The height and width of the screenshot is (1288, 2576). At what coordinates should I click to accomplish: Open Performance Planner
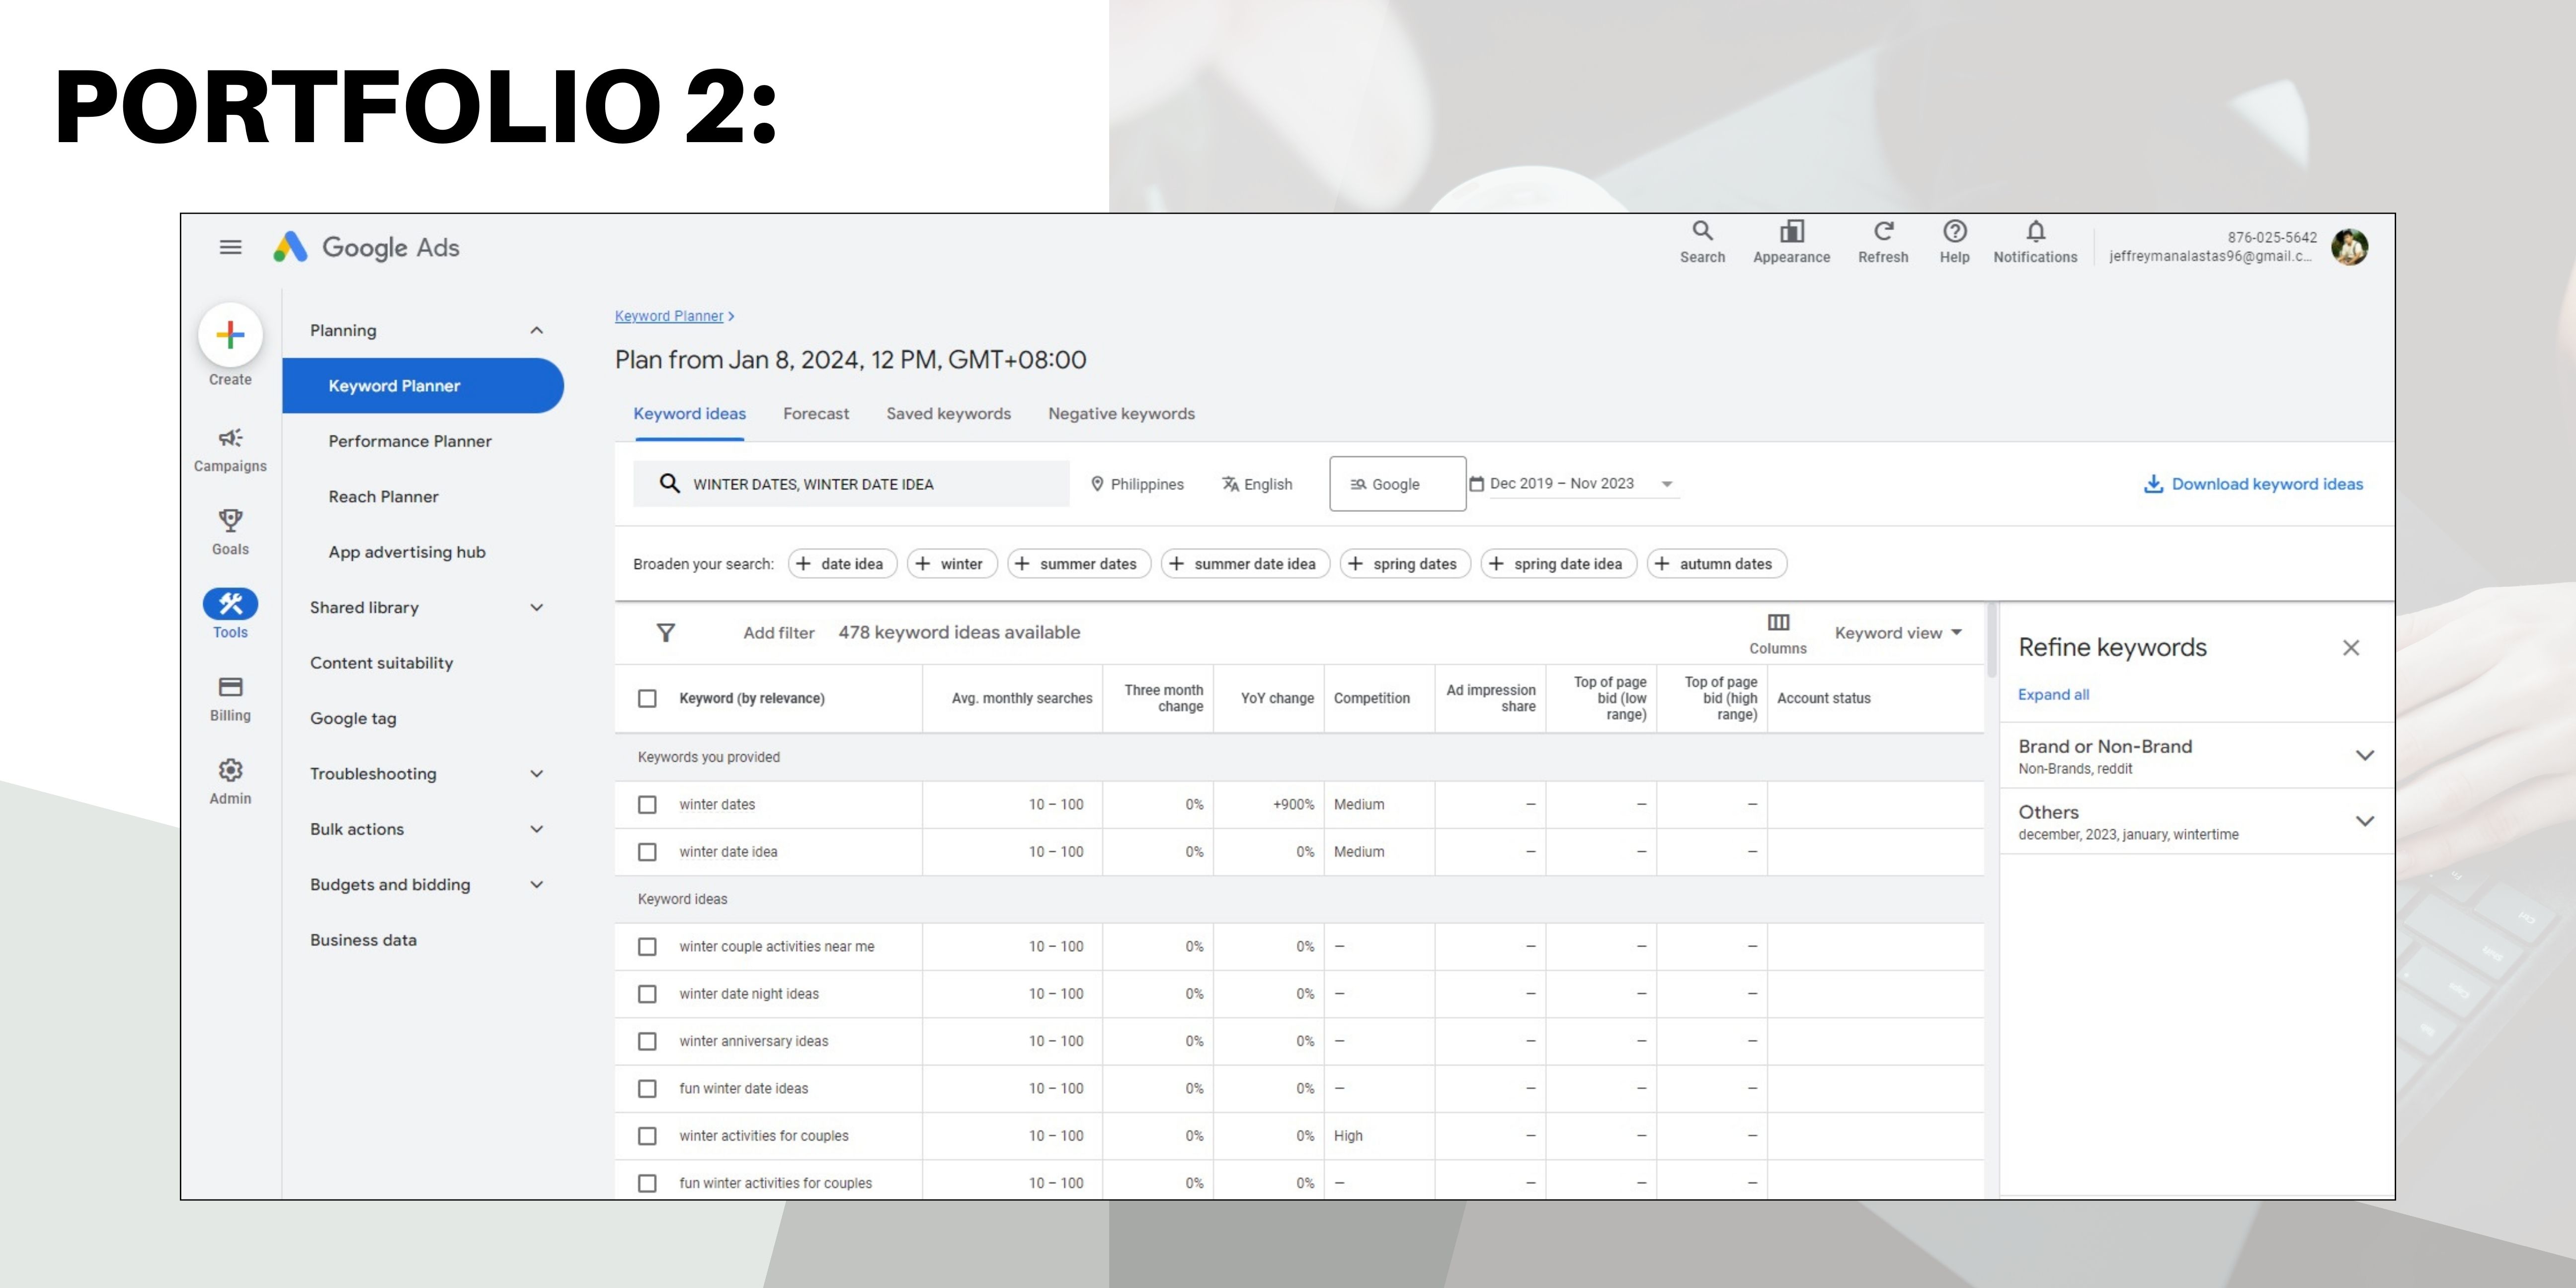point(410,441)
